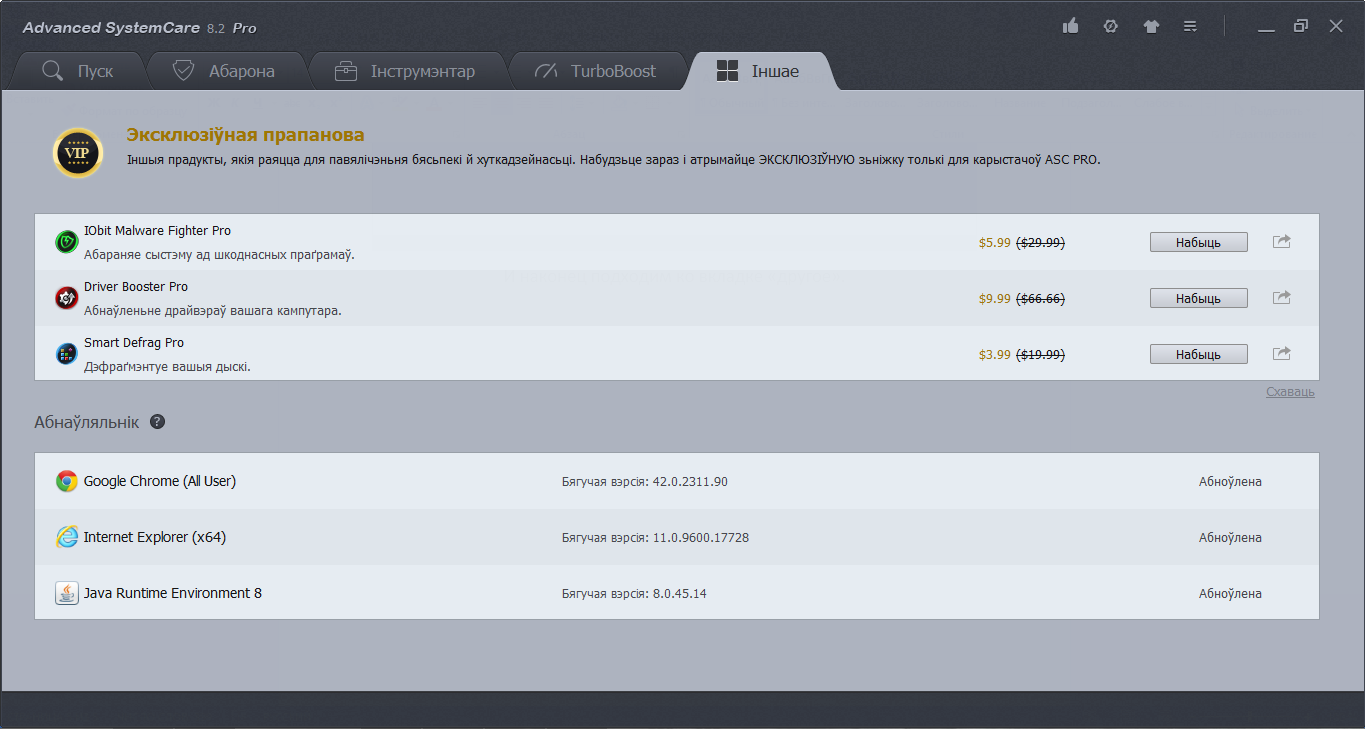
Task: Click the Абнаўляльнік help question icon
Action: tap(157, 422)
